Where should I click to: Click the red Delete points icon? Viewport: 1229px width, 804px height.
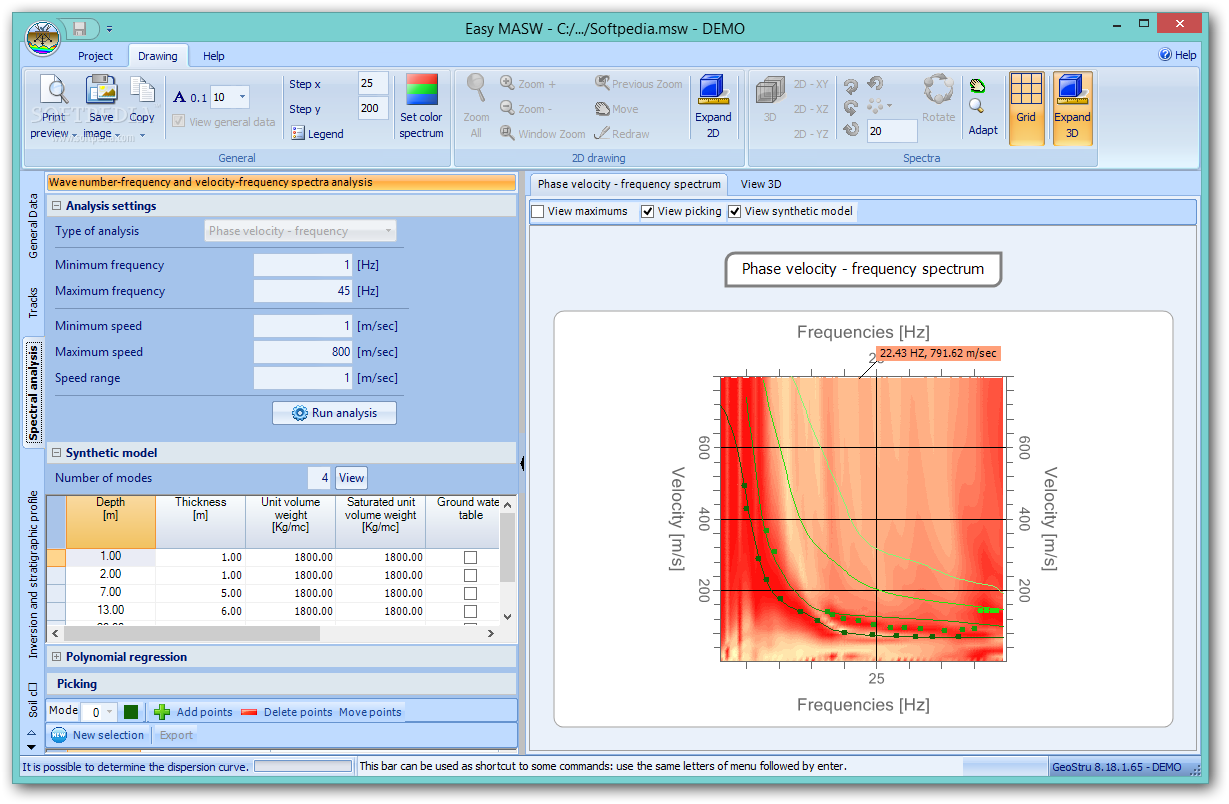click(249, 712)
